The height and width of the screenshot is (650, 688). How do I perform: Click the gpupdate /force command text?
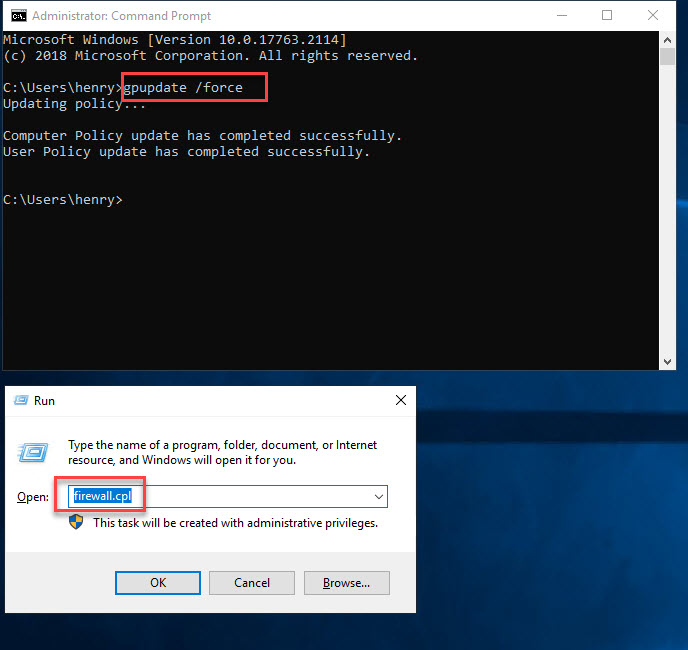pyautogui.click(x=183, y=88)
